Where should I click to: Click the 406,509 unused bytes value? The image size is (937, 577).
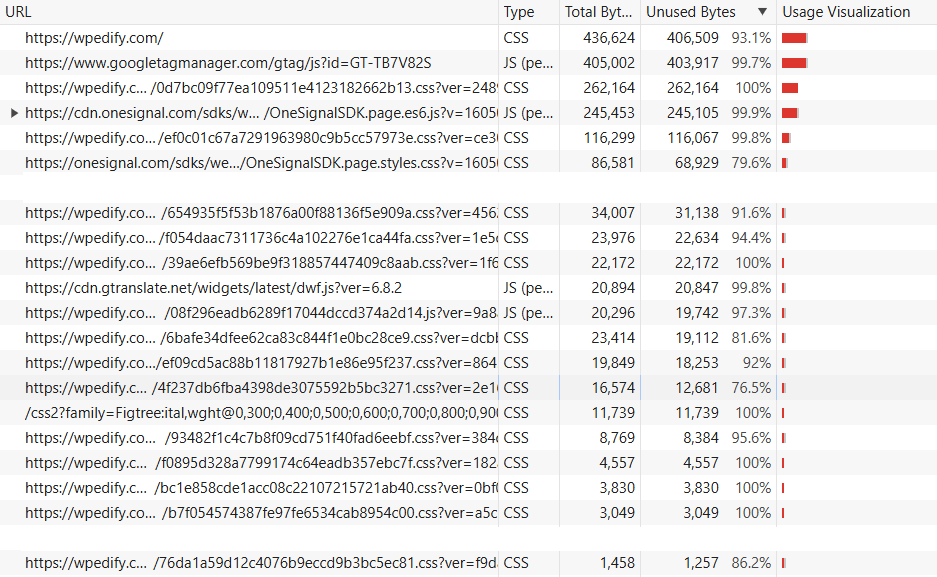pyautogui.click(x=693, y=38)
